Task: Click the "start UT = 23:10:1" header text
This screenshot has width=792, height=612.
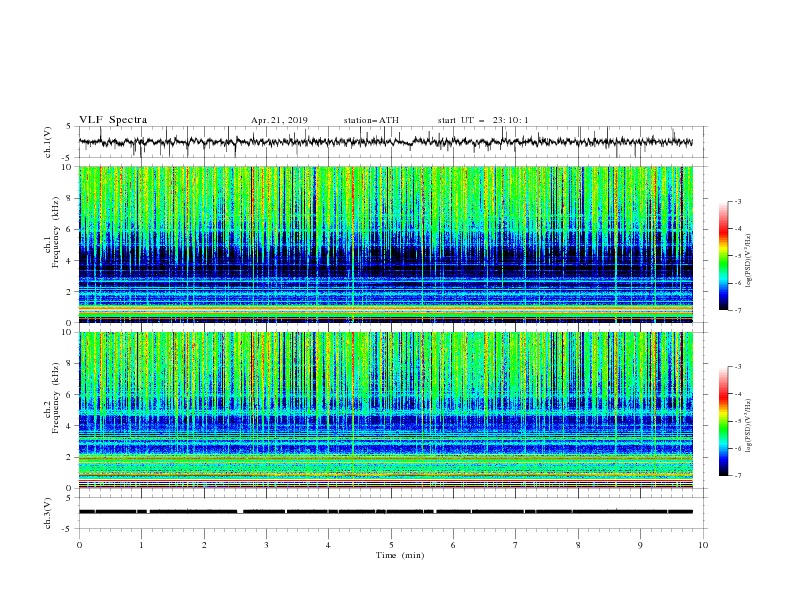Action: (x=483, y=120)
